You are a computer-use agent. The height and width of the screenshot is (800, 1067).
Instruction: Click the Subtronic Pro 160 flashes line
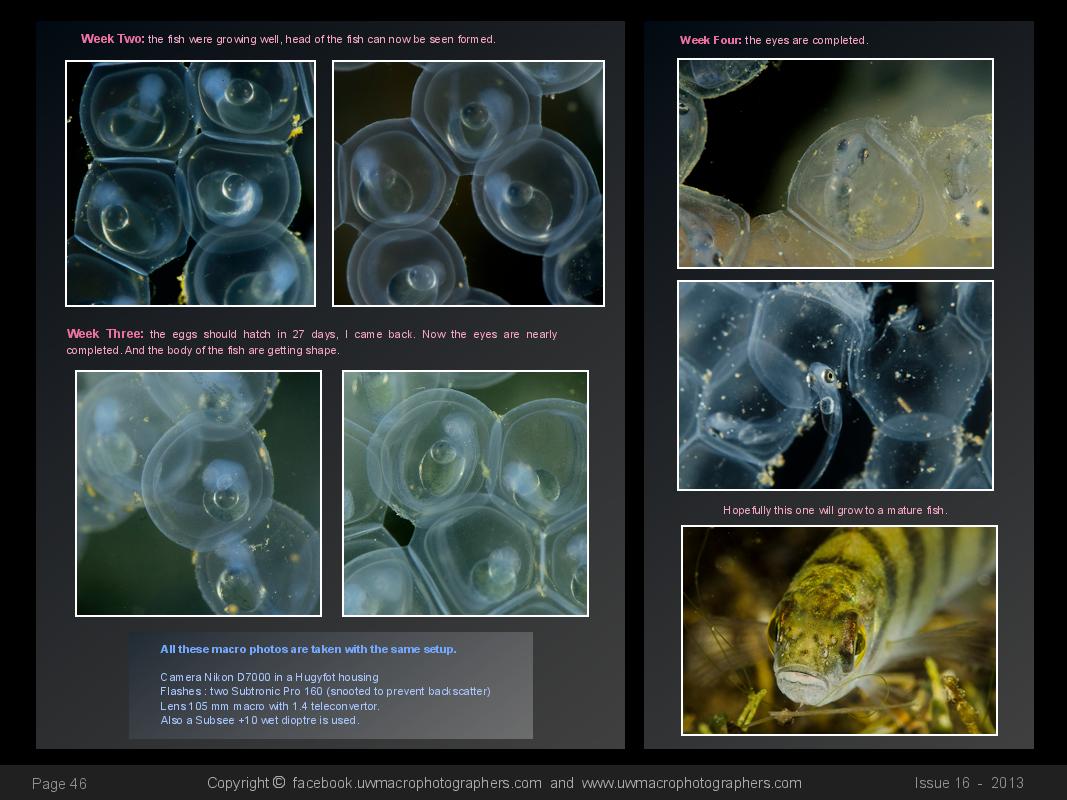[x=325, y=691]
